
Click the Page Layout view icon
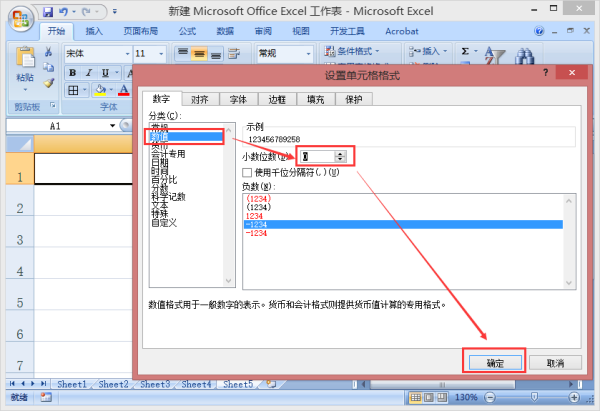tap(429, 398)
